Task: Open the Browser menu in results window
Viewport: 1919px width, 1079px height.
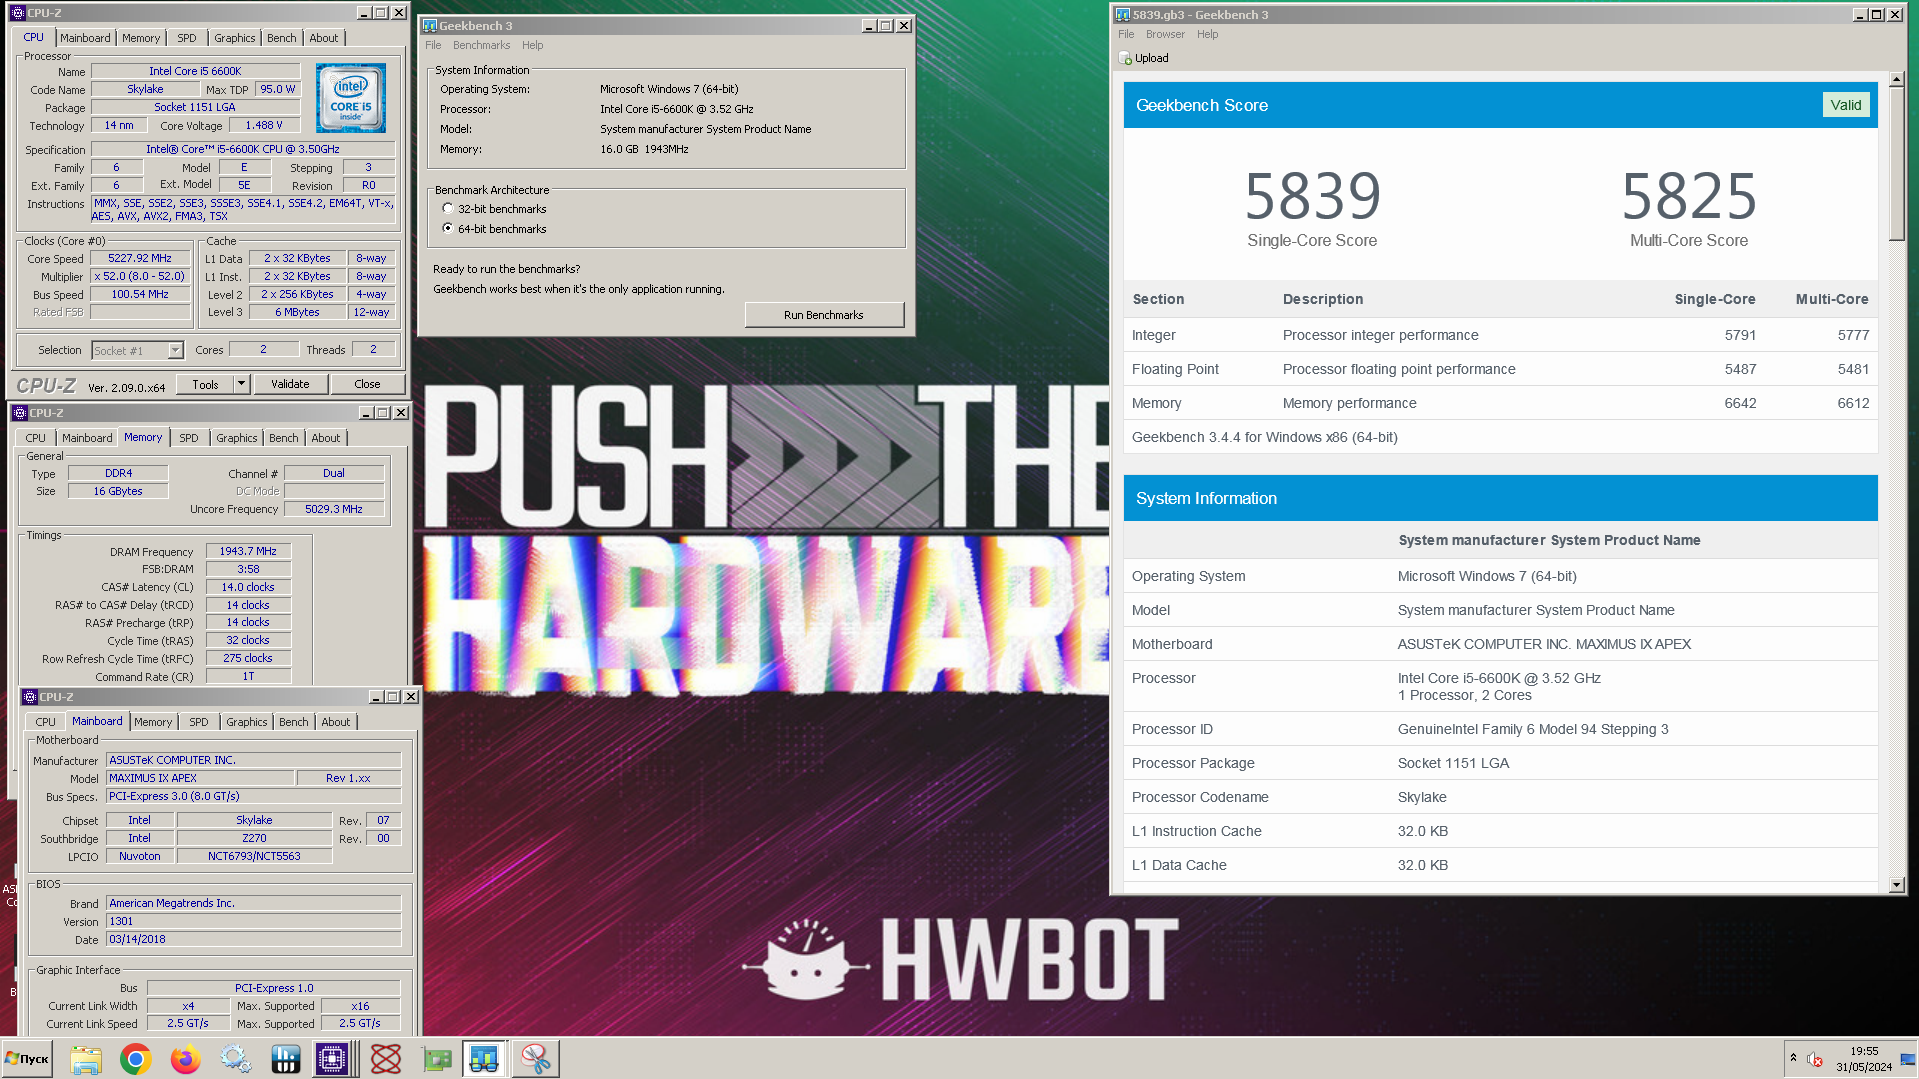Action: 1165,34
